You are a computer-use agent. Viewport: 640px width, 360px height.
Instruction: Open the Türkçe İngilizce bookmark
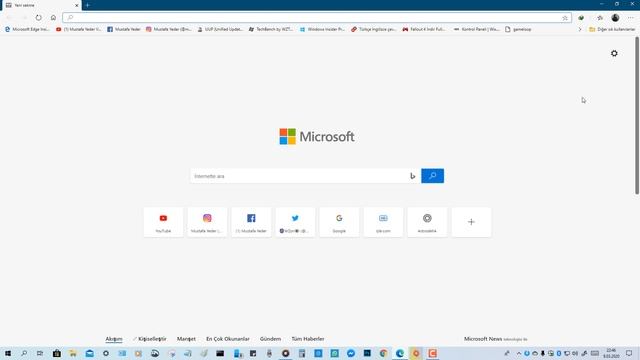pos(374,29)
